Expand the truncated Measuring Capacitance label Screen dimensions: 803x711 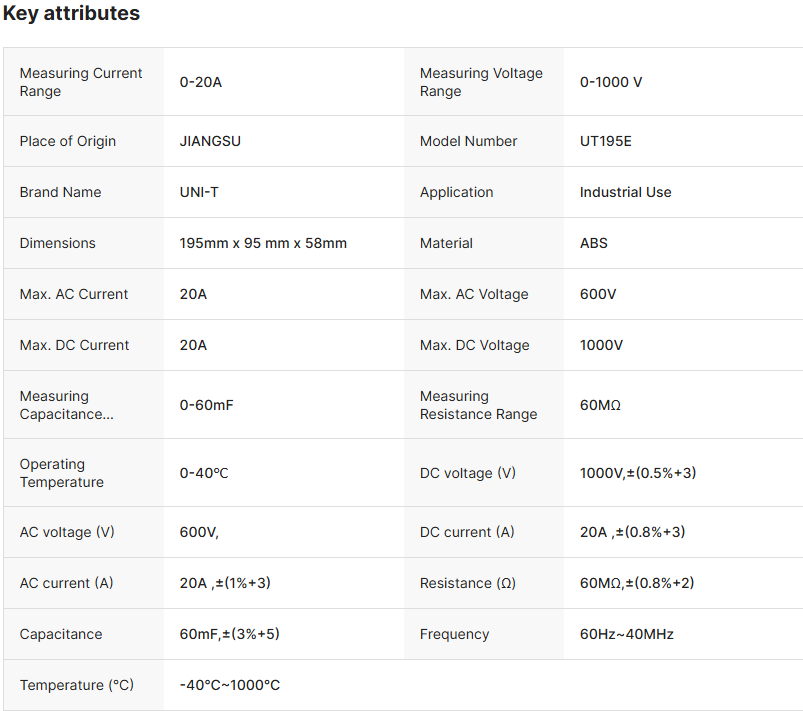pyautogui.click(x=66, y=405)
